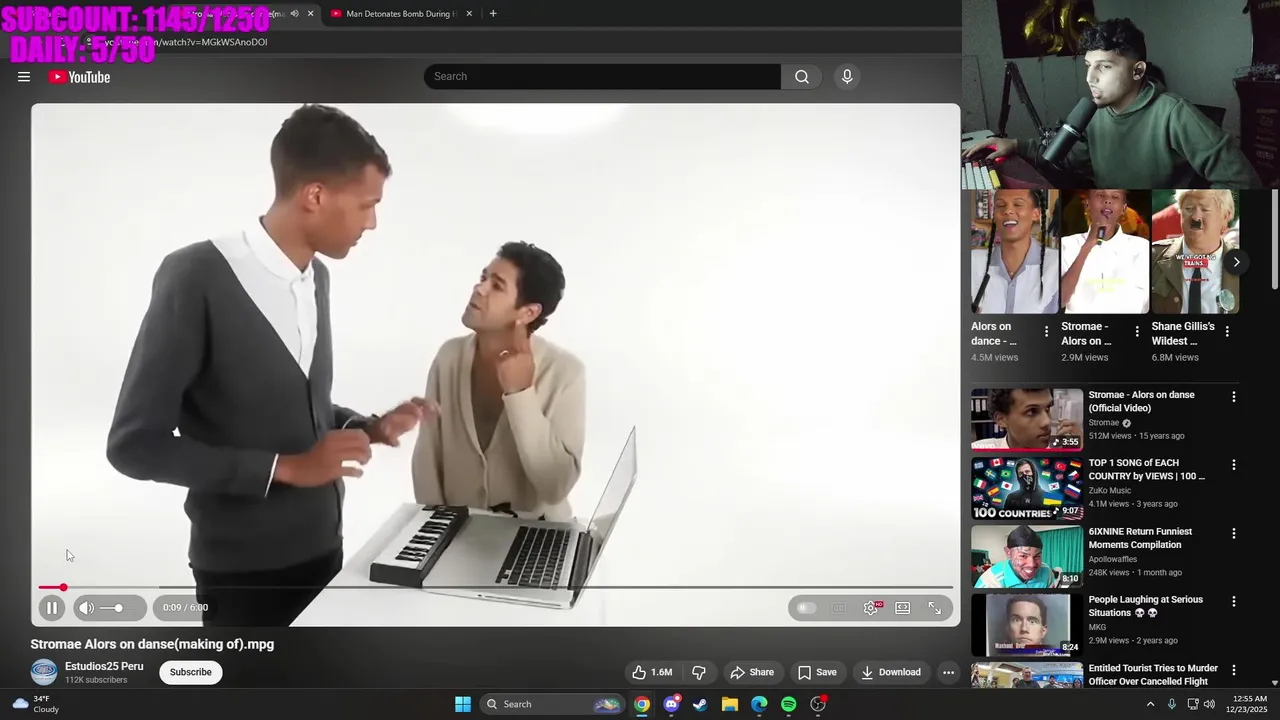The width and height of the screenshot is (1280, 720).
Task: Subscribe to Estudios25 Peru
Action: (x=190, y=672)
